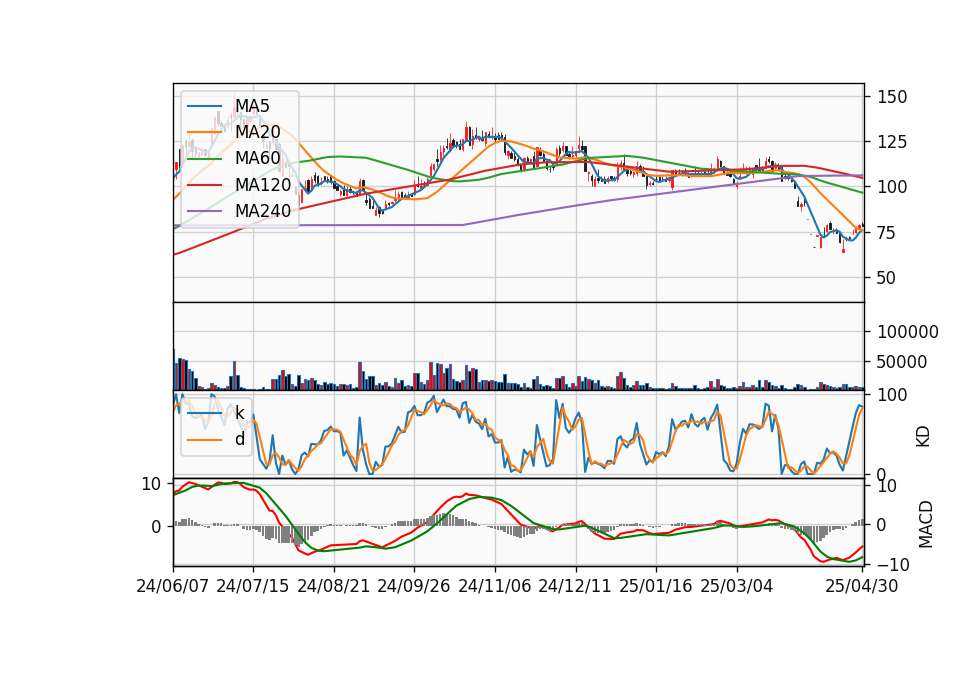
Task: Click the date label 24/08/21
Action: tap(334, 586)
